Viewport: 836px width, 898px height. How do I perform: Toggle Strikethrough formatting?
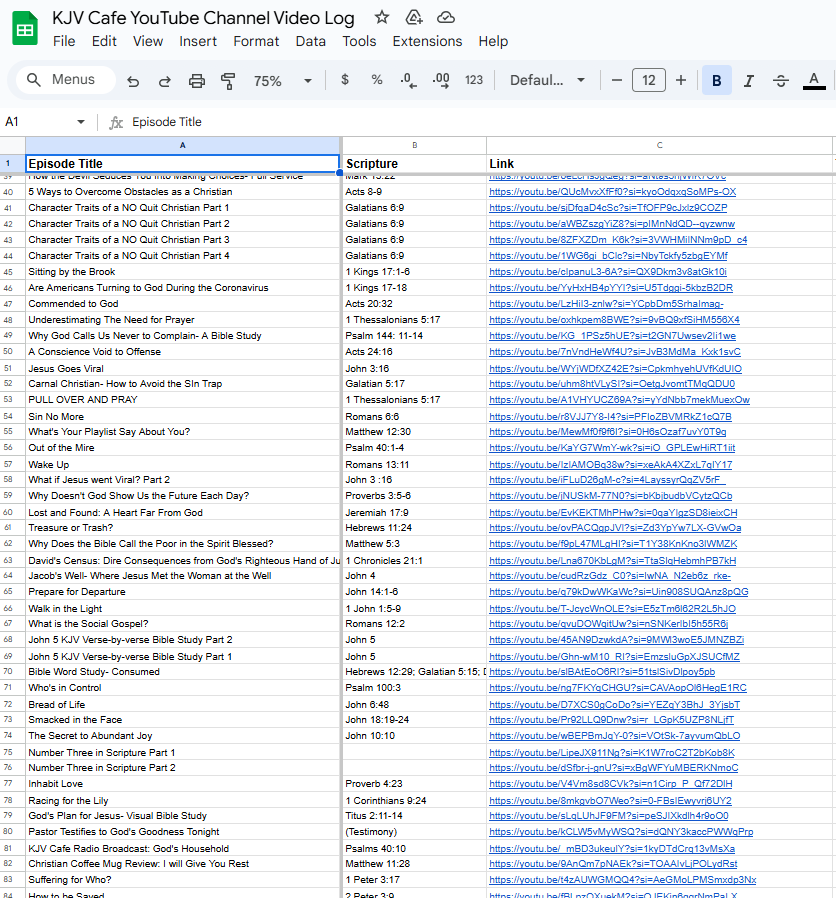click(x=780, y=81)
